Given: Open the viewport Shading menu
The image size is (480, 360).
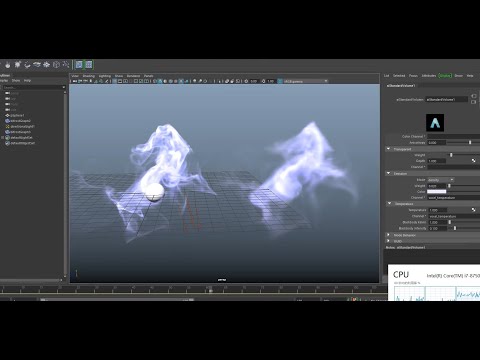Looking at the screenshot, I should pyautogui.click(x=89, y=76).
